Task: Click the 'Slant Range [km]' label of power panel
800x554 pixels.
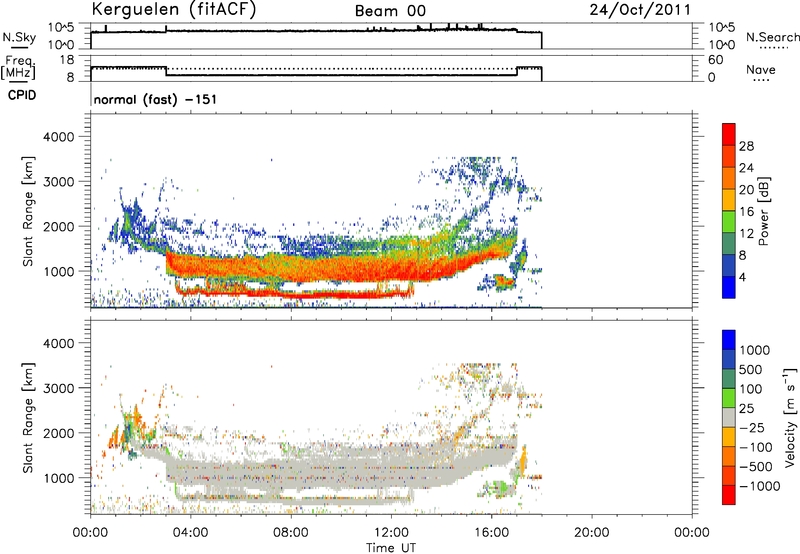Action: tap(28, 211)
